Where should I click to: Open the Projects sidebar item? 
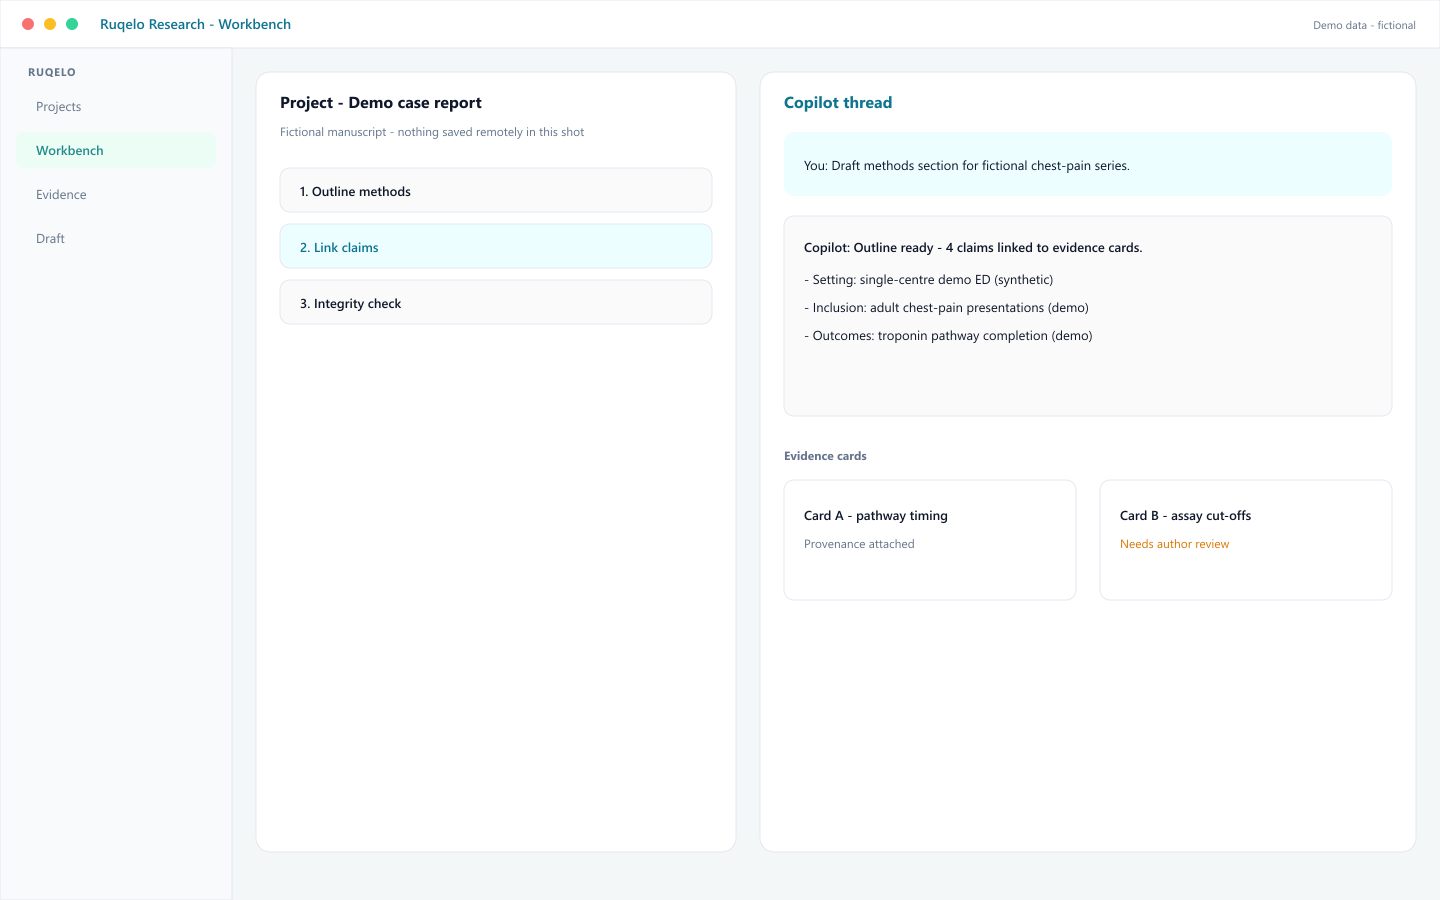[116, 107]
